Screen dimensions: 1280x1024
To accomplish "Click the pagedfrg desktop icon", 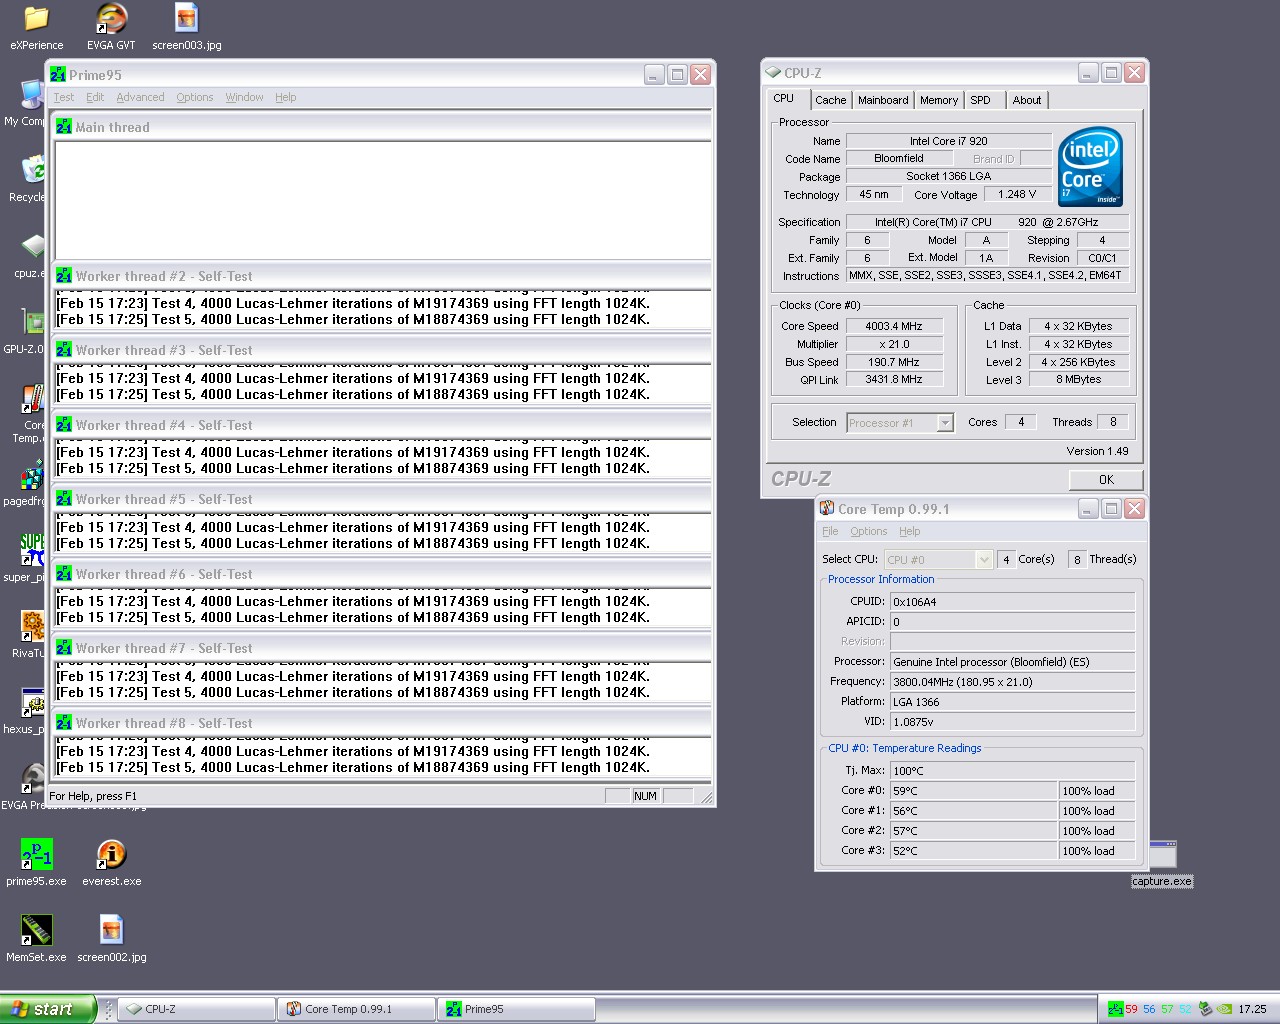I will point(33,474).
